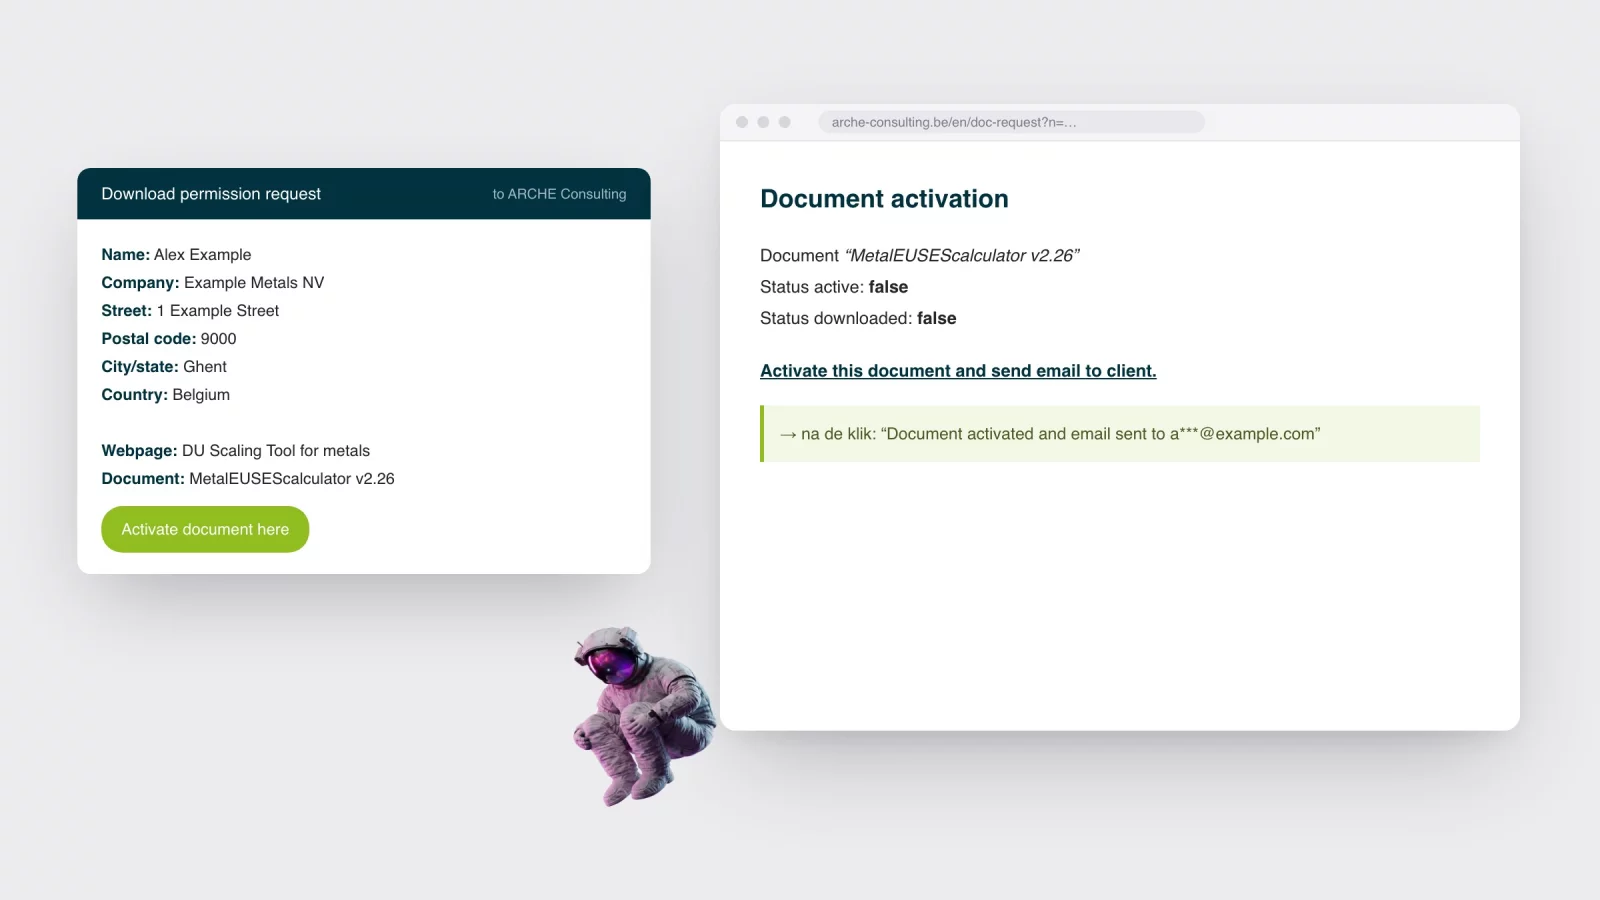
Task: Click 'to ARCHE Consulting' recipient text
Action: [x=559, y=194]
